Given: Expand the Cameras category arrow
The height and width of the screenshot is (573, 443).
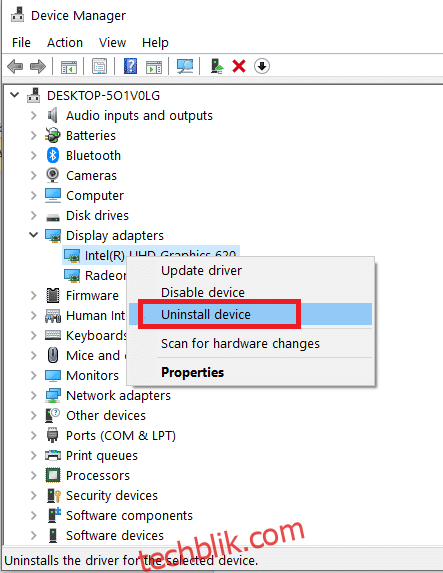Looking at the screenshot, I should (x=34, y=175).
